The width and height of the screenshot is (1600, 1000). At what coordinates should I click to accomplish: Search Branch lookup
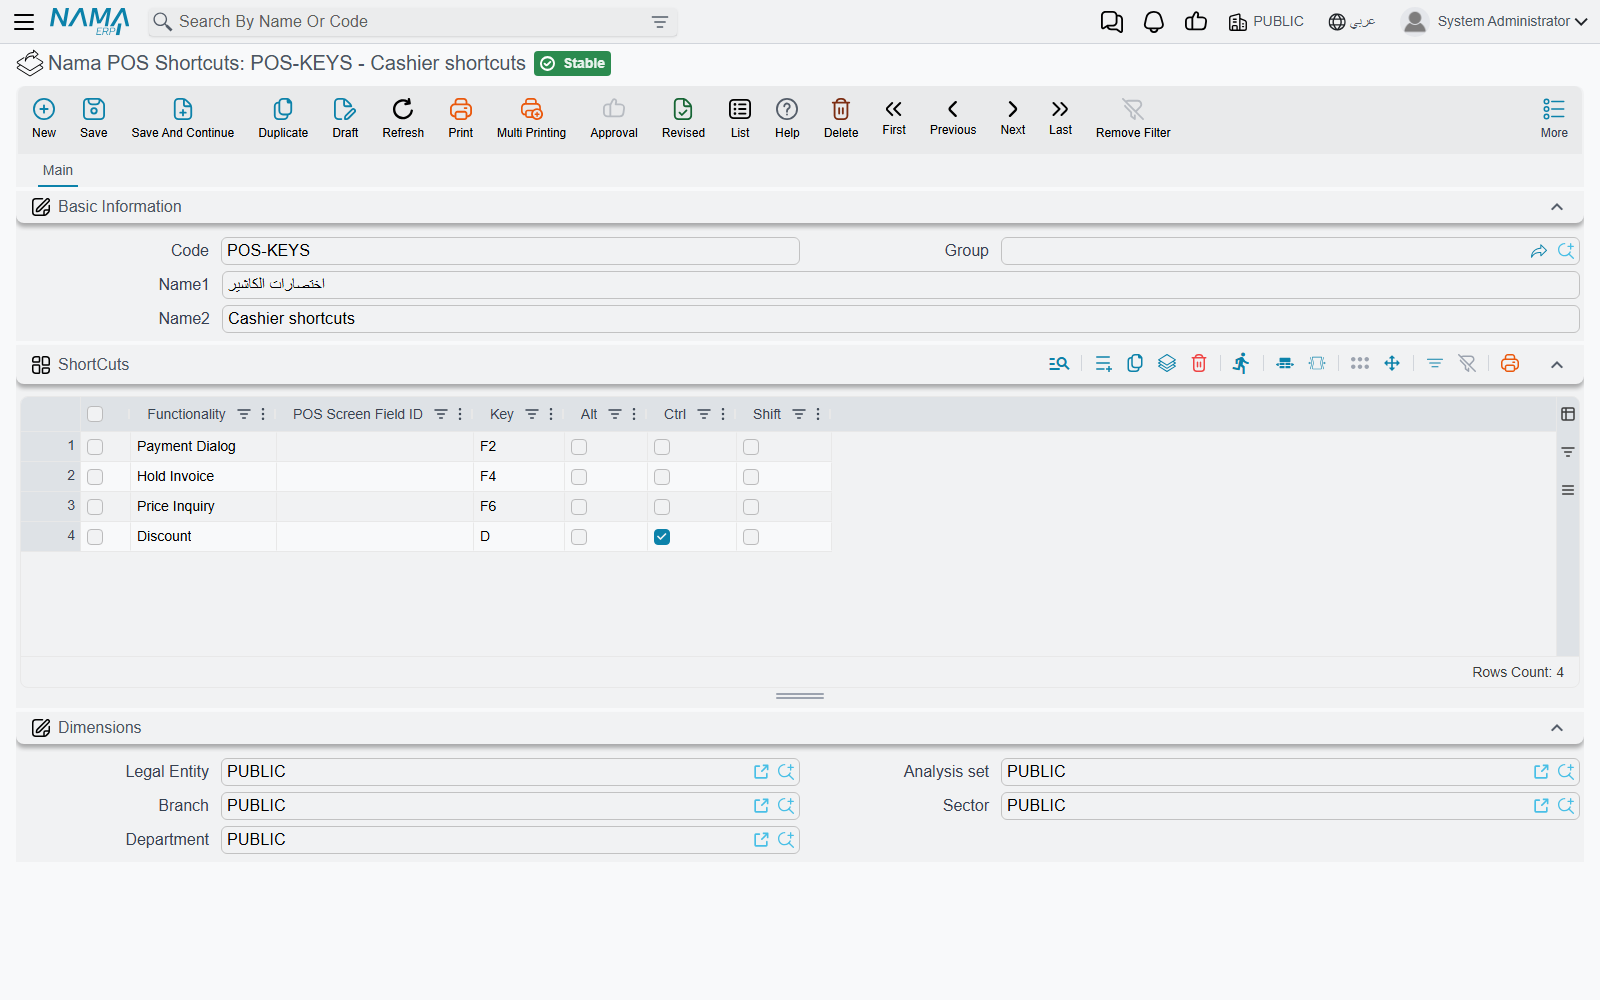pos(786,806)
